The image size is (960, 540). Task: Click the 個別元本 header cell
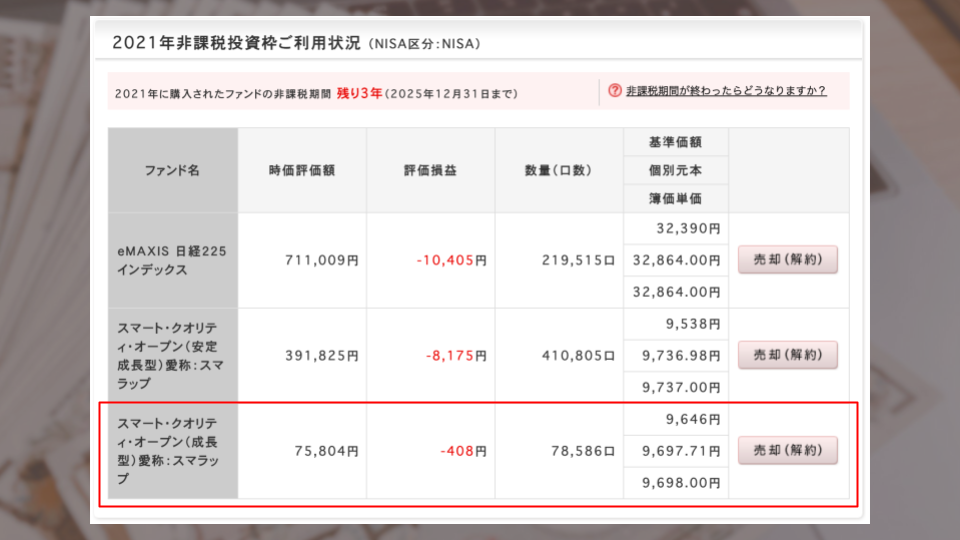tap(675, 171)
